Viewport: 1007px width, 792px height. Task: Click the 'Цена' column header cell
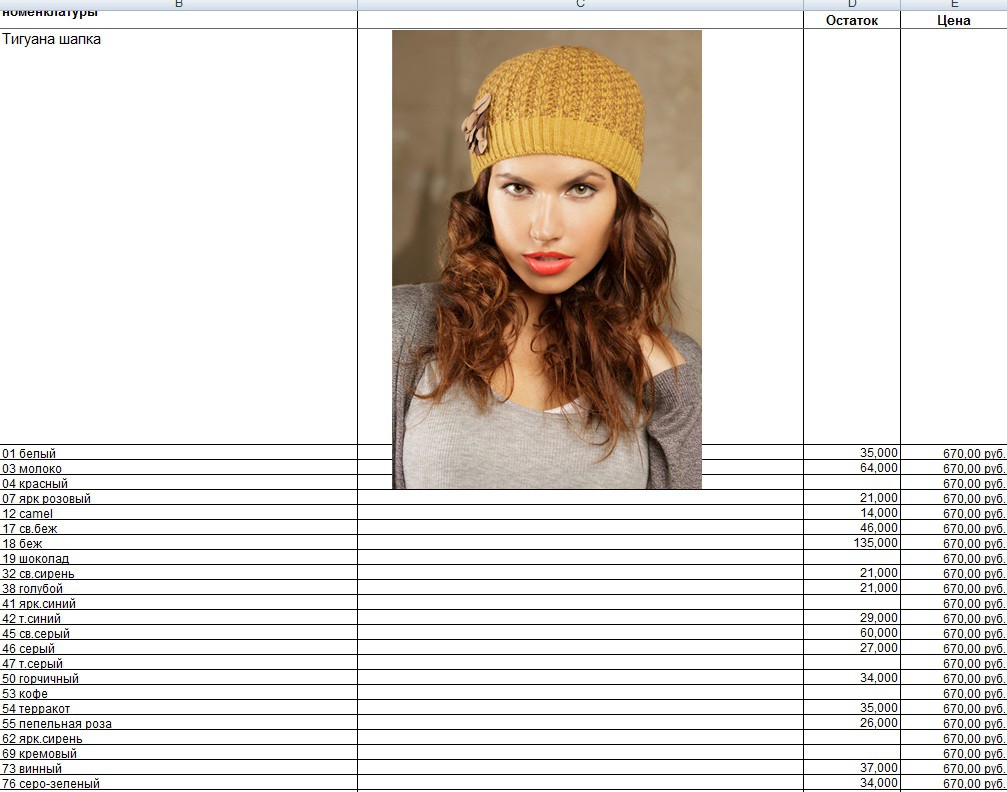coord(954,20)
